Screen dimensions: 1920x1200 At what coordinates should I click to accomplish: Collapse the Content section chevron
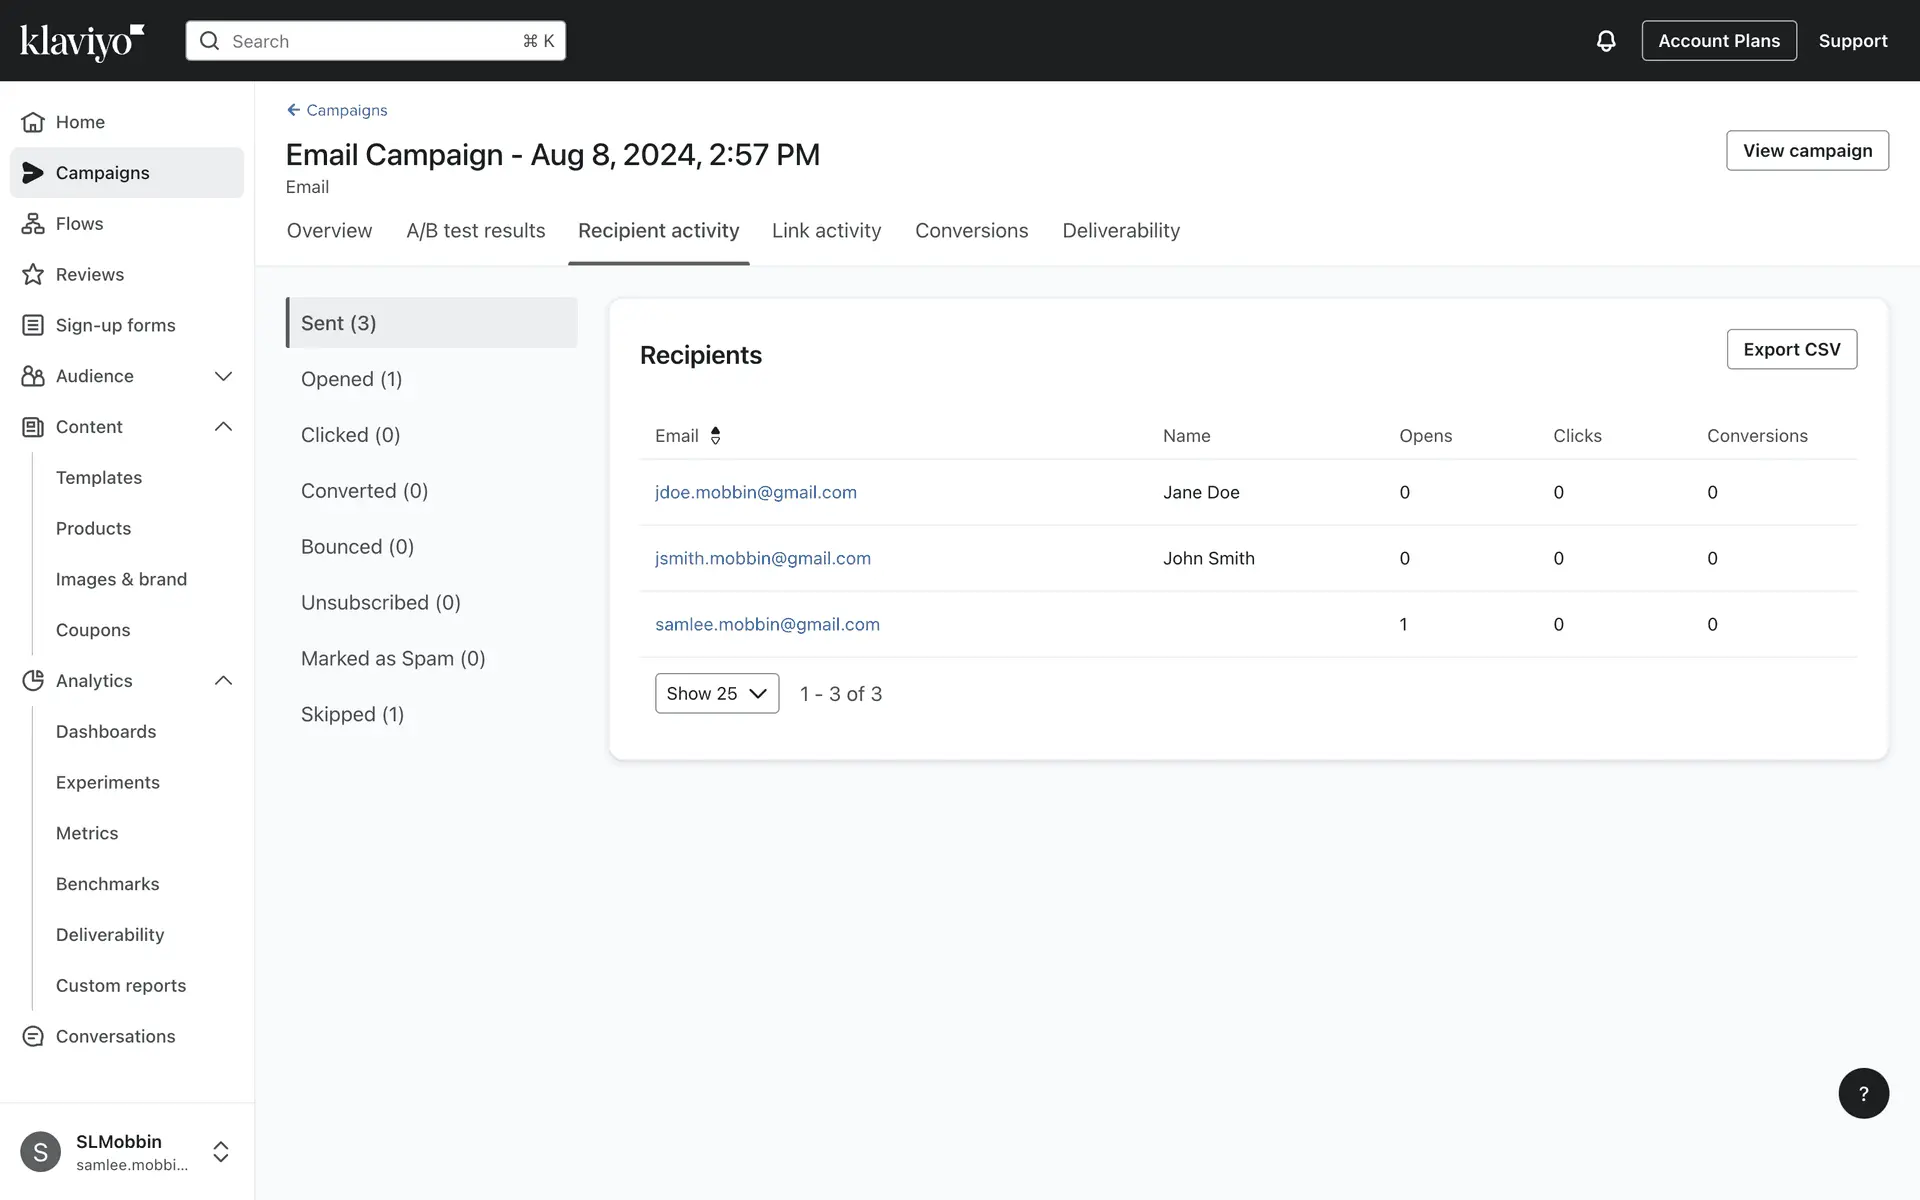pos(223,427)
